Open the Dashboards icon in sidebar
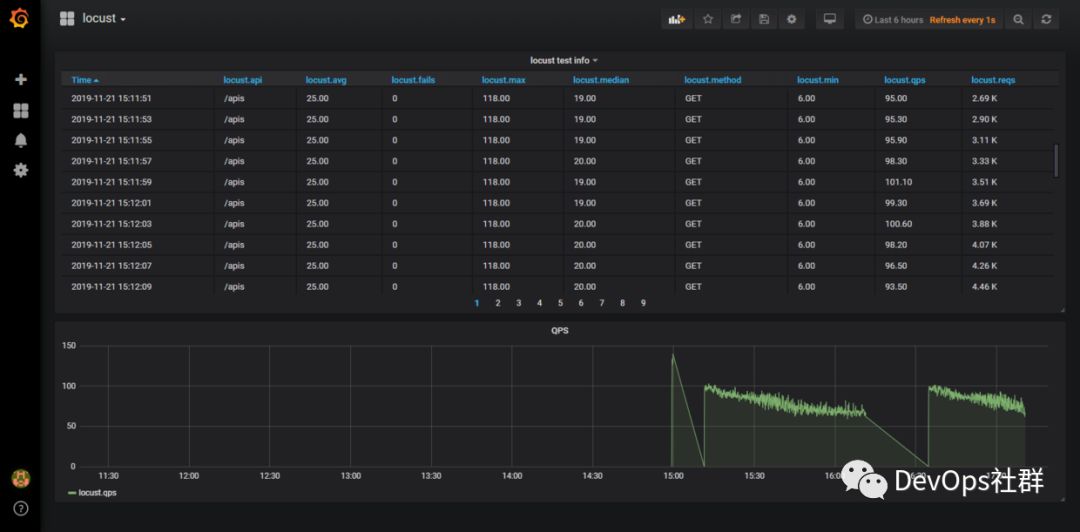Image resolution: width=1080 pixels, height=532 pixels. pos(20,110)
